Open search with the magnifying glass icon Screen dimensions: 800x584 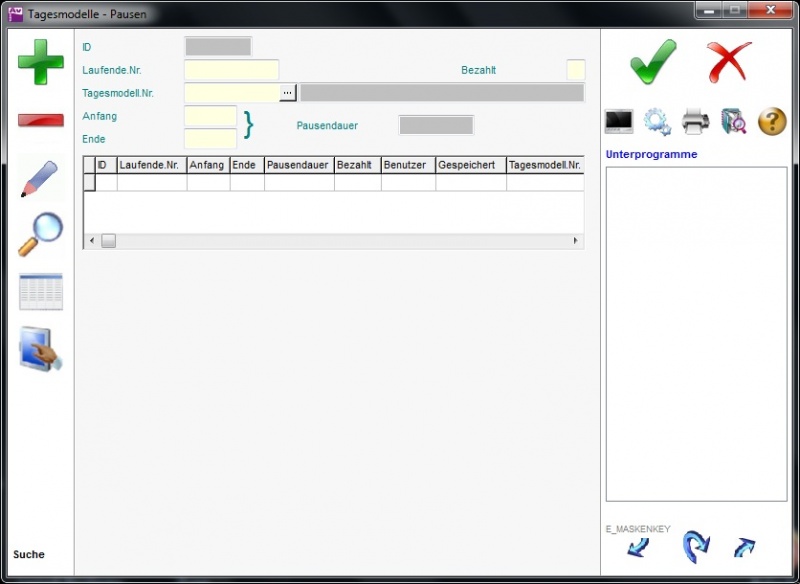click(40, 235)
